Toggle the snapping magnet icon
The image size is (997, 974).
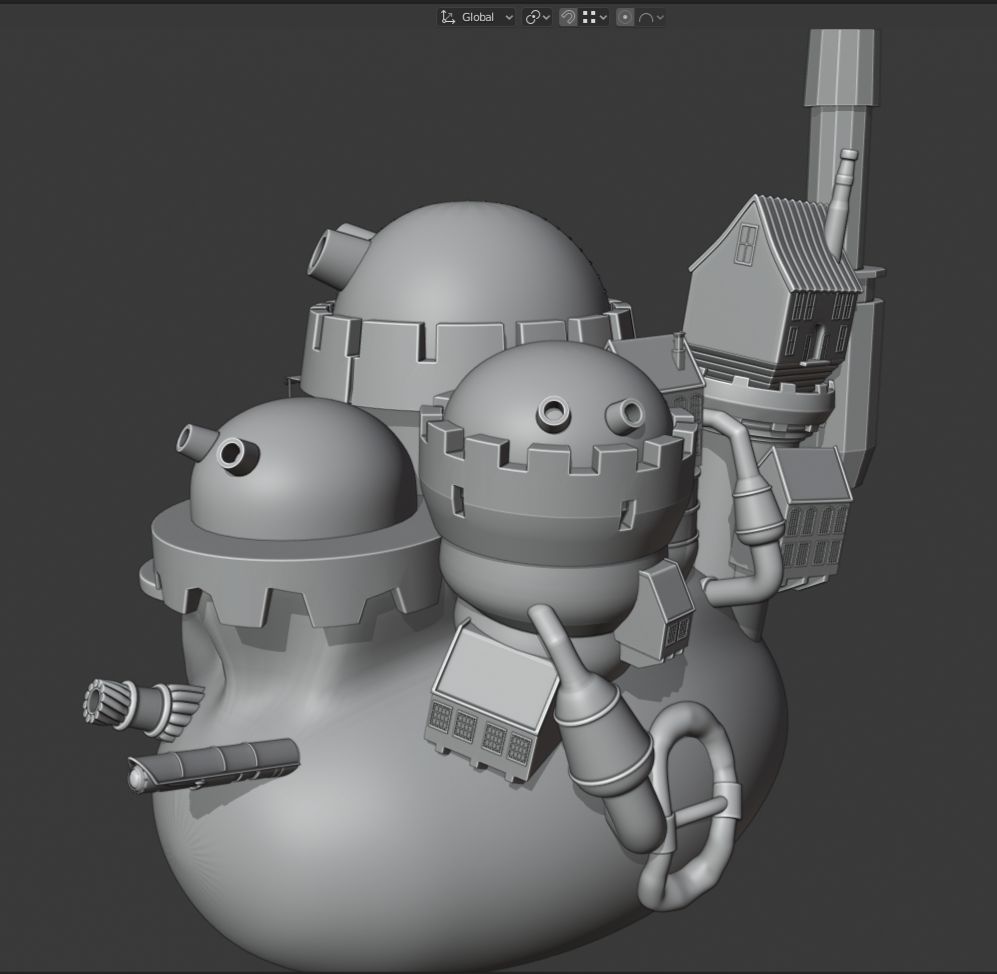(568, 17)
